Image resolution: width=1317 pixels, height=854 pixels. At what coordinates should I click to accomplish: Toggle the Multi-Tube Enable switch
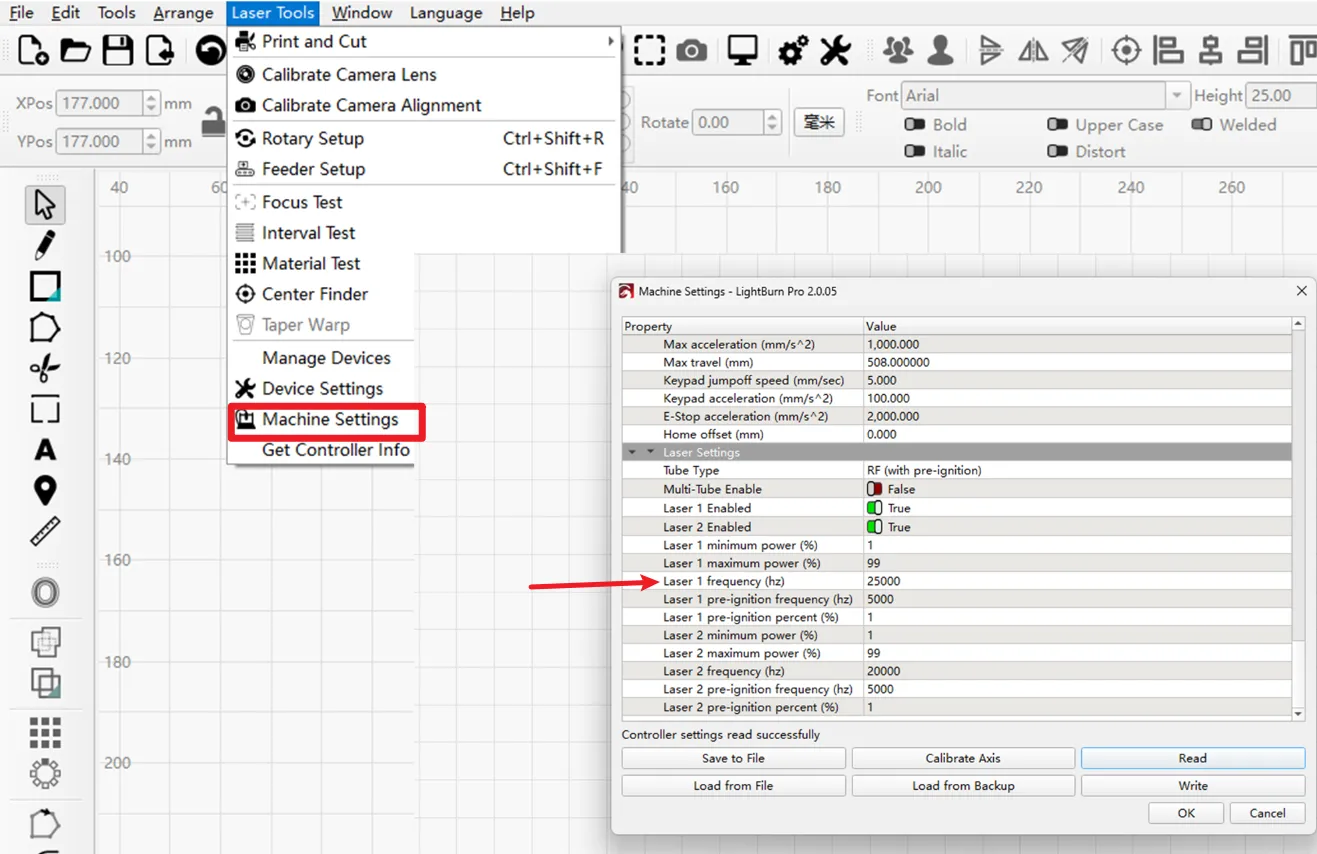click(x=874, y=489)
